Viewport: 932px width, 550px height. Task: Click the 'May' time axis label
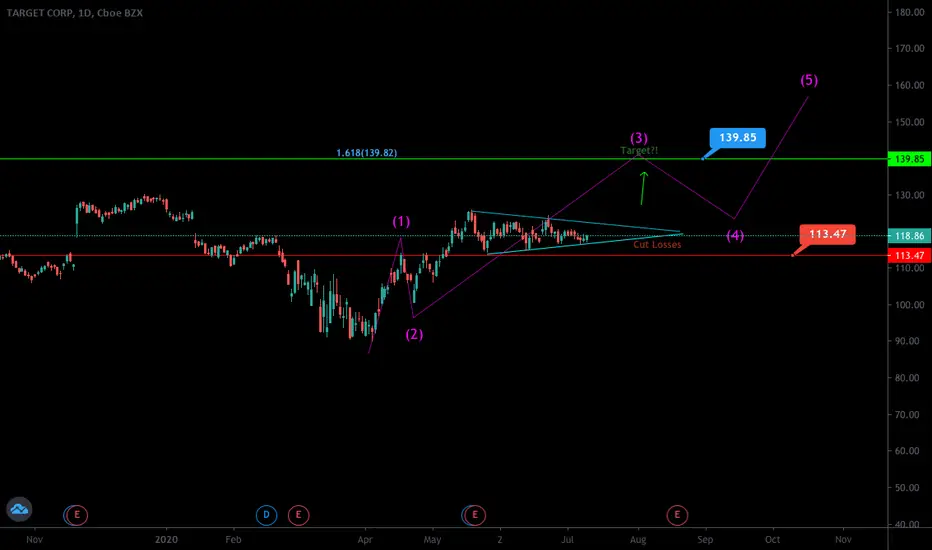(432, 539)
